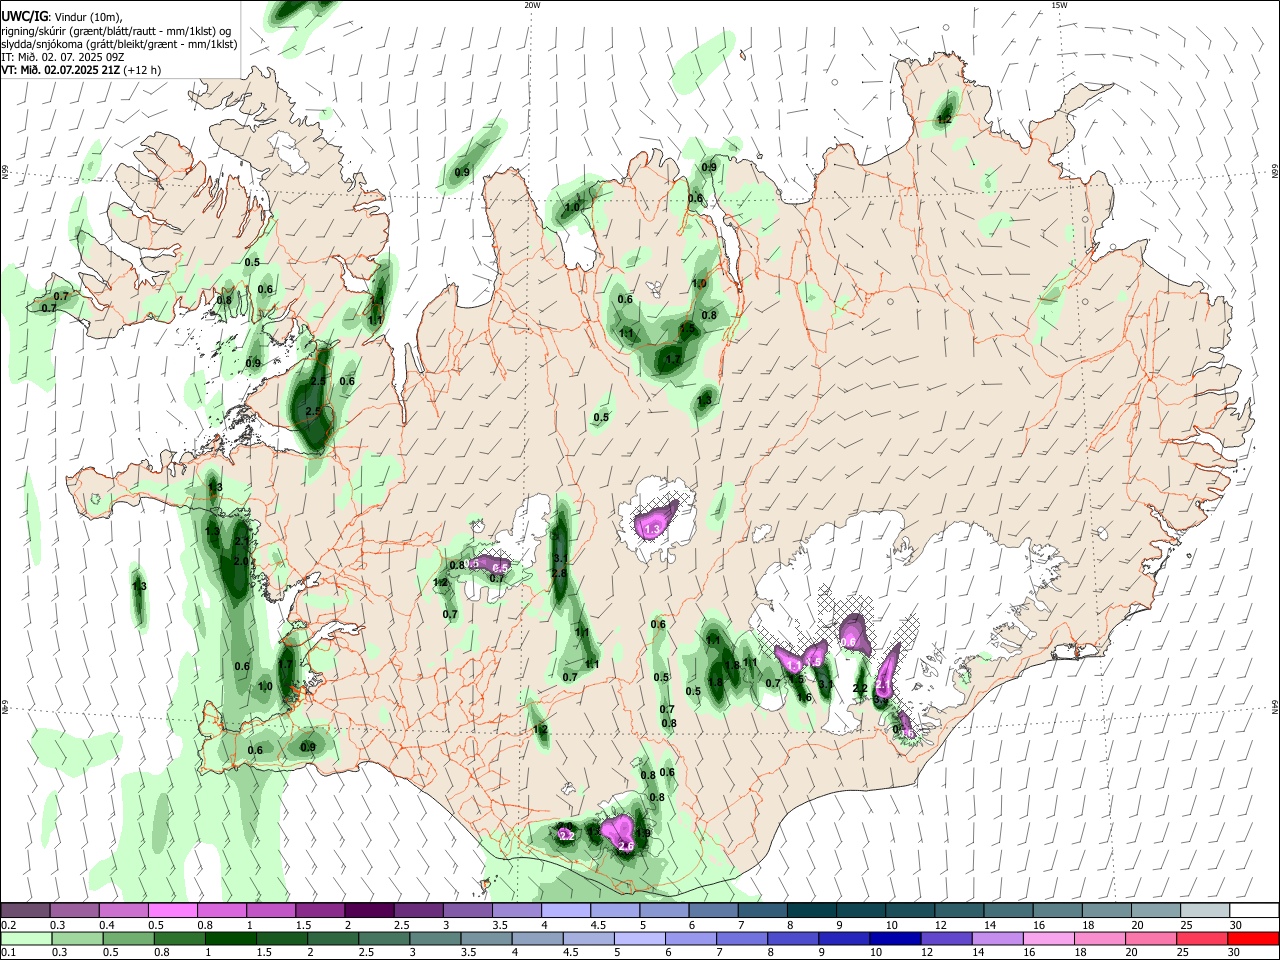
Task: Click the light pink 16–18 swatch in lower legend
Action: click(1050, 938)
